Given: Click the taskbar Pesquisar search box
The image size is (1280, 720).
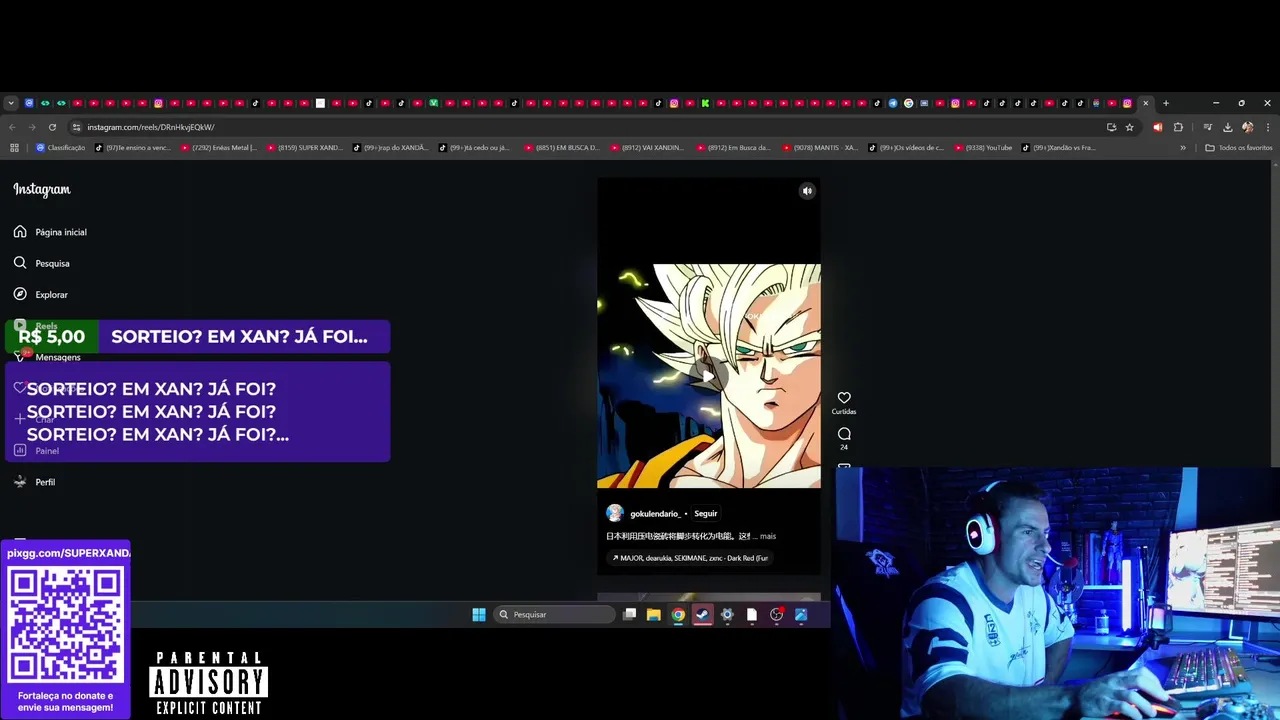Looking at the screenshot, I should (555, 615).
